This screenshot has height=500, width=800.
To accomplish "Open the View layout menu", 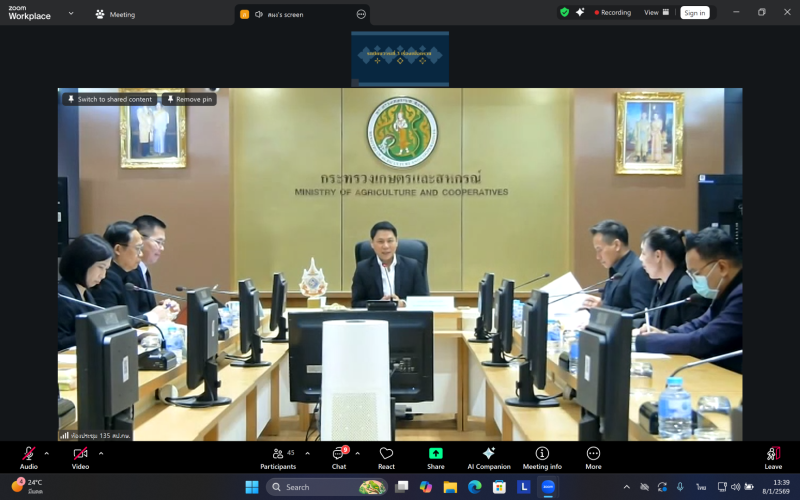I will point(656,13).
